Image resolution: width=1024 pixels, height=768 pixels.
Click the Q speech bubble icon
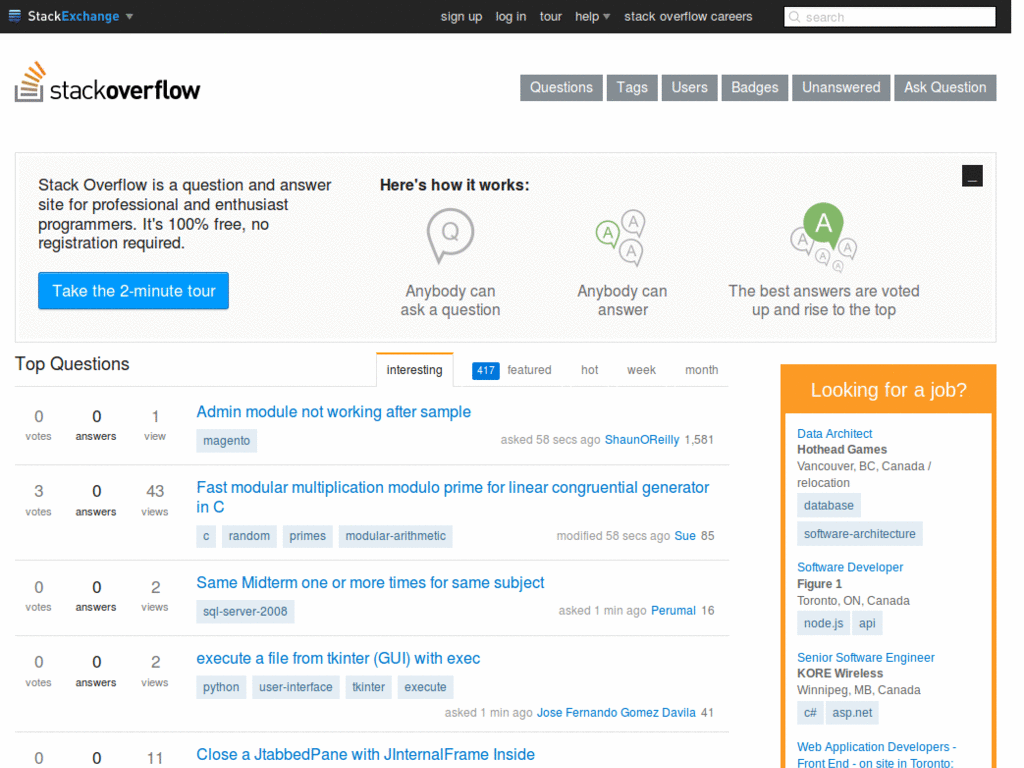pyautogui.click(x=450, y=235)
